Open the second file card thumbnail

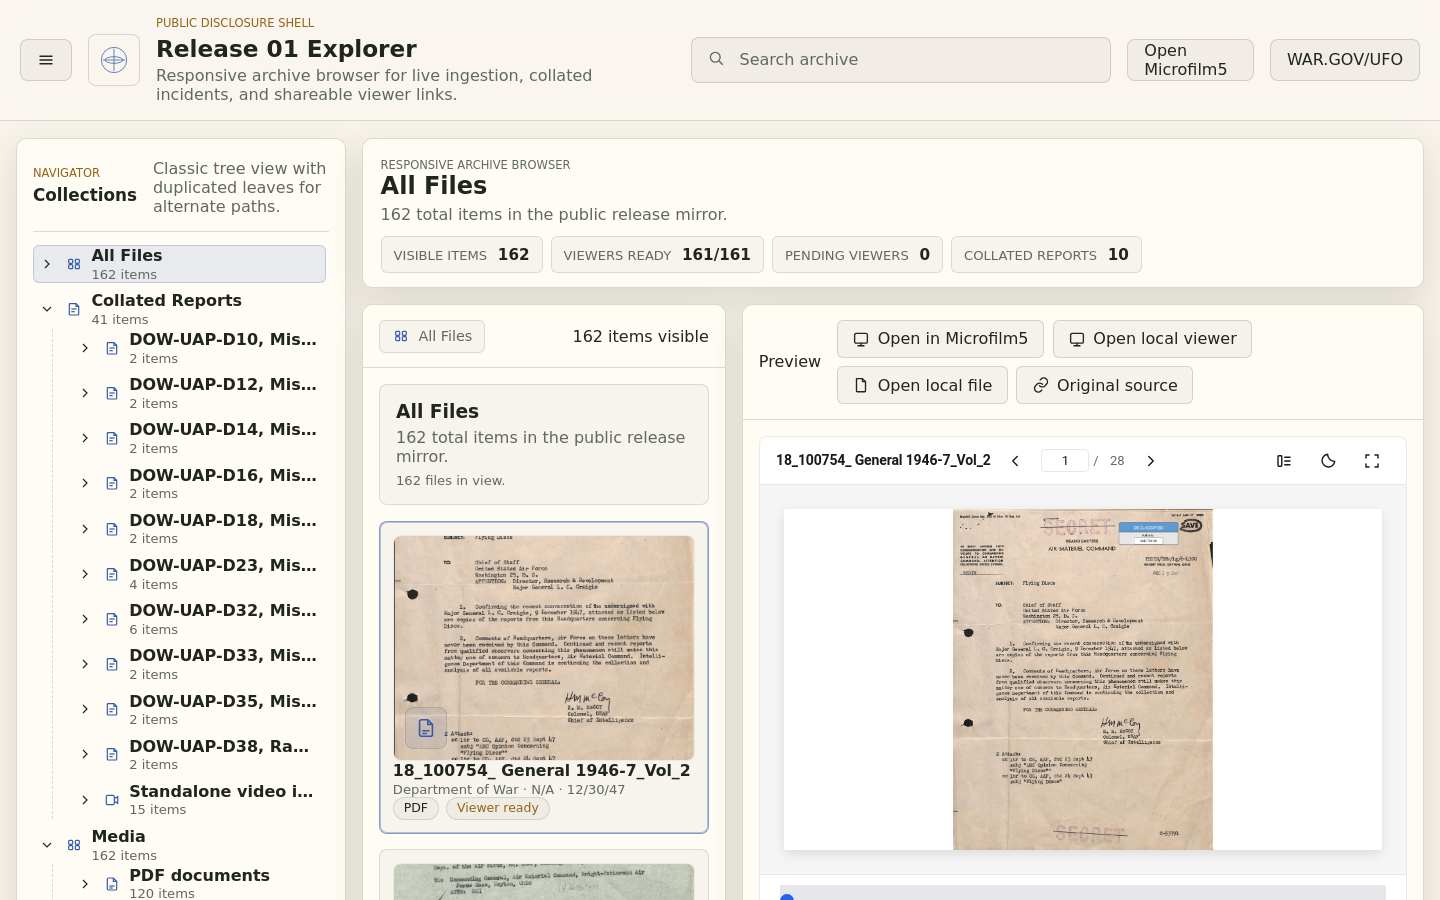[x=544, y=881]
